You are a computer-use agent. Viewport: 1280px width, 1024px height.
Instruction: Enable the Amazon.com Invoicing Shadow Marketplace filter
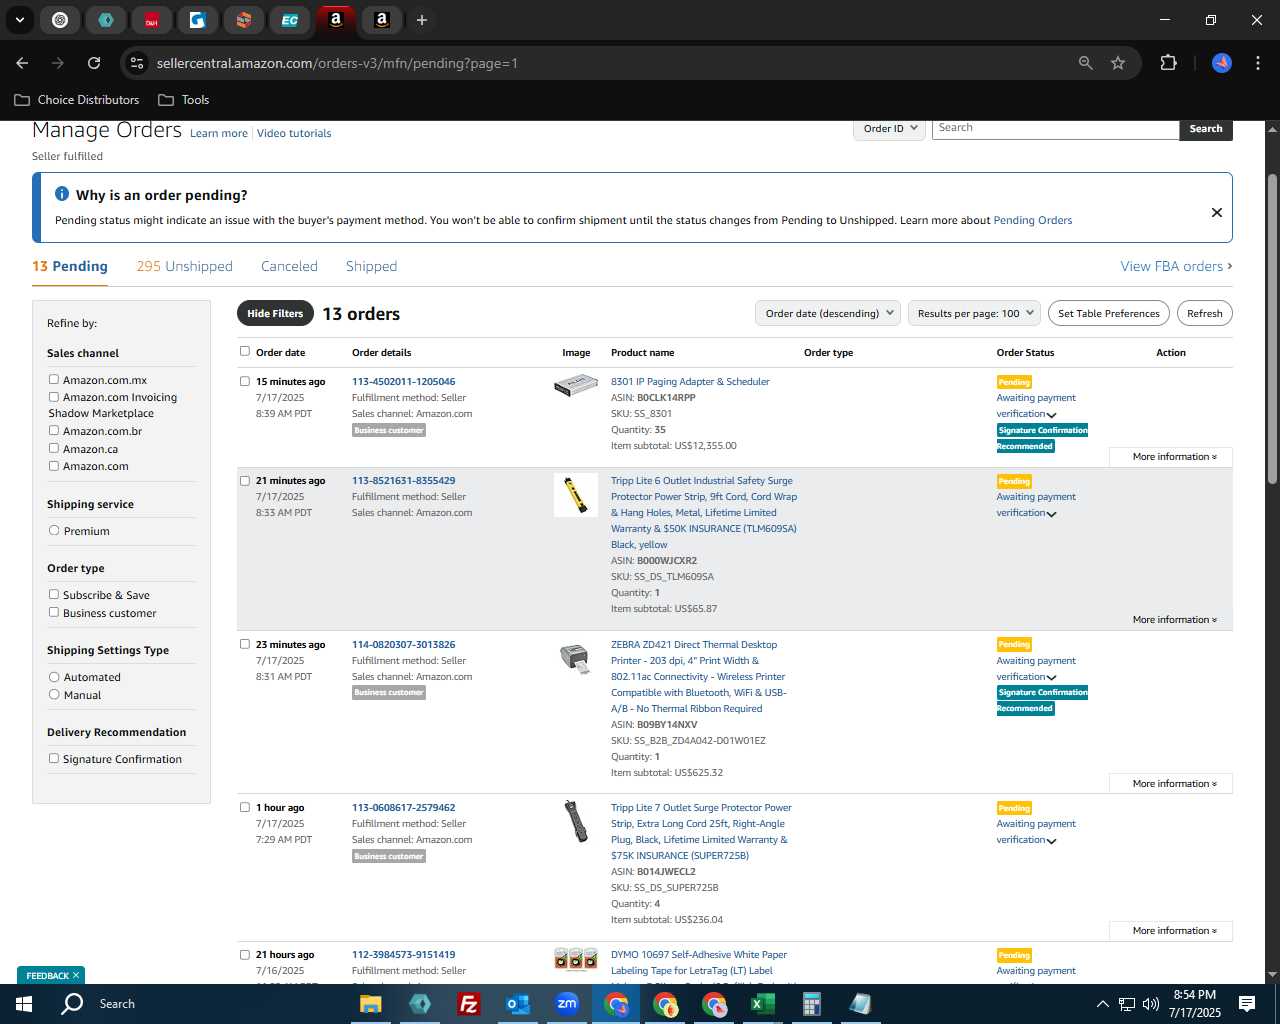[x=54, y=396]
